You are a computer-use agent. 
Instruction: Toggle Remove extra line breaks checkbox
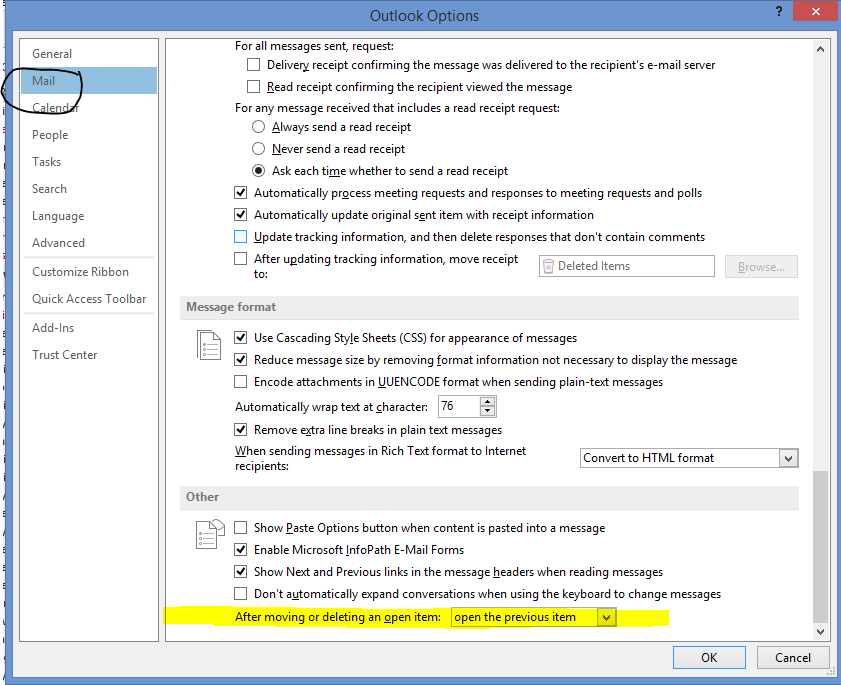(241, 430)
